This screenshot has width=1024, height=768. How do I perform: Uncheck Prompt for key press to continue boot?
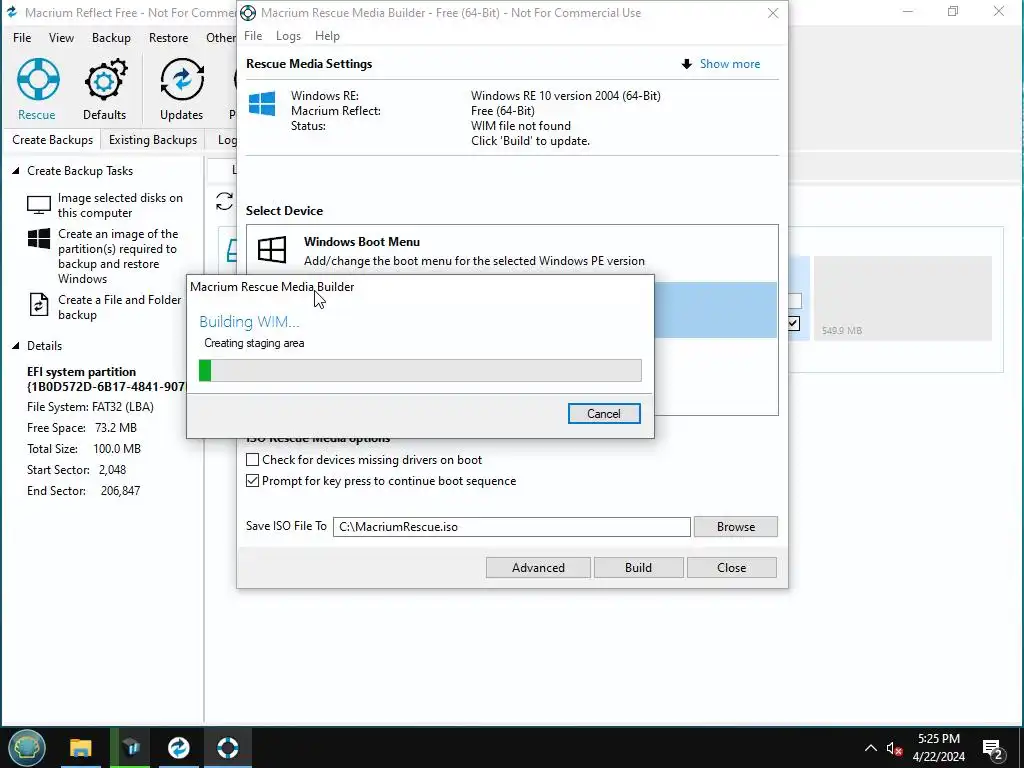pos(252,481)
